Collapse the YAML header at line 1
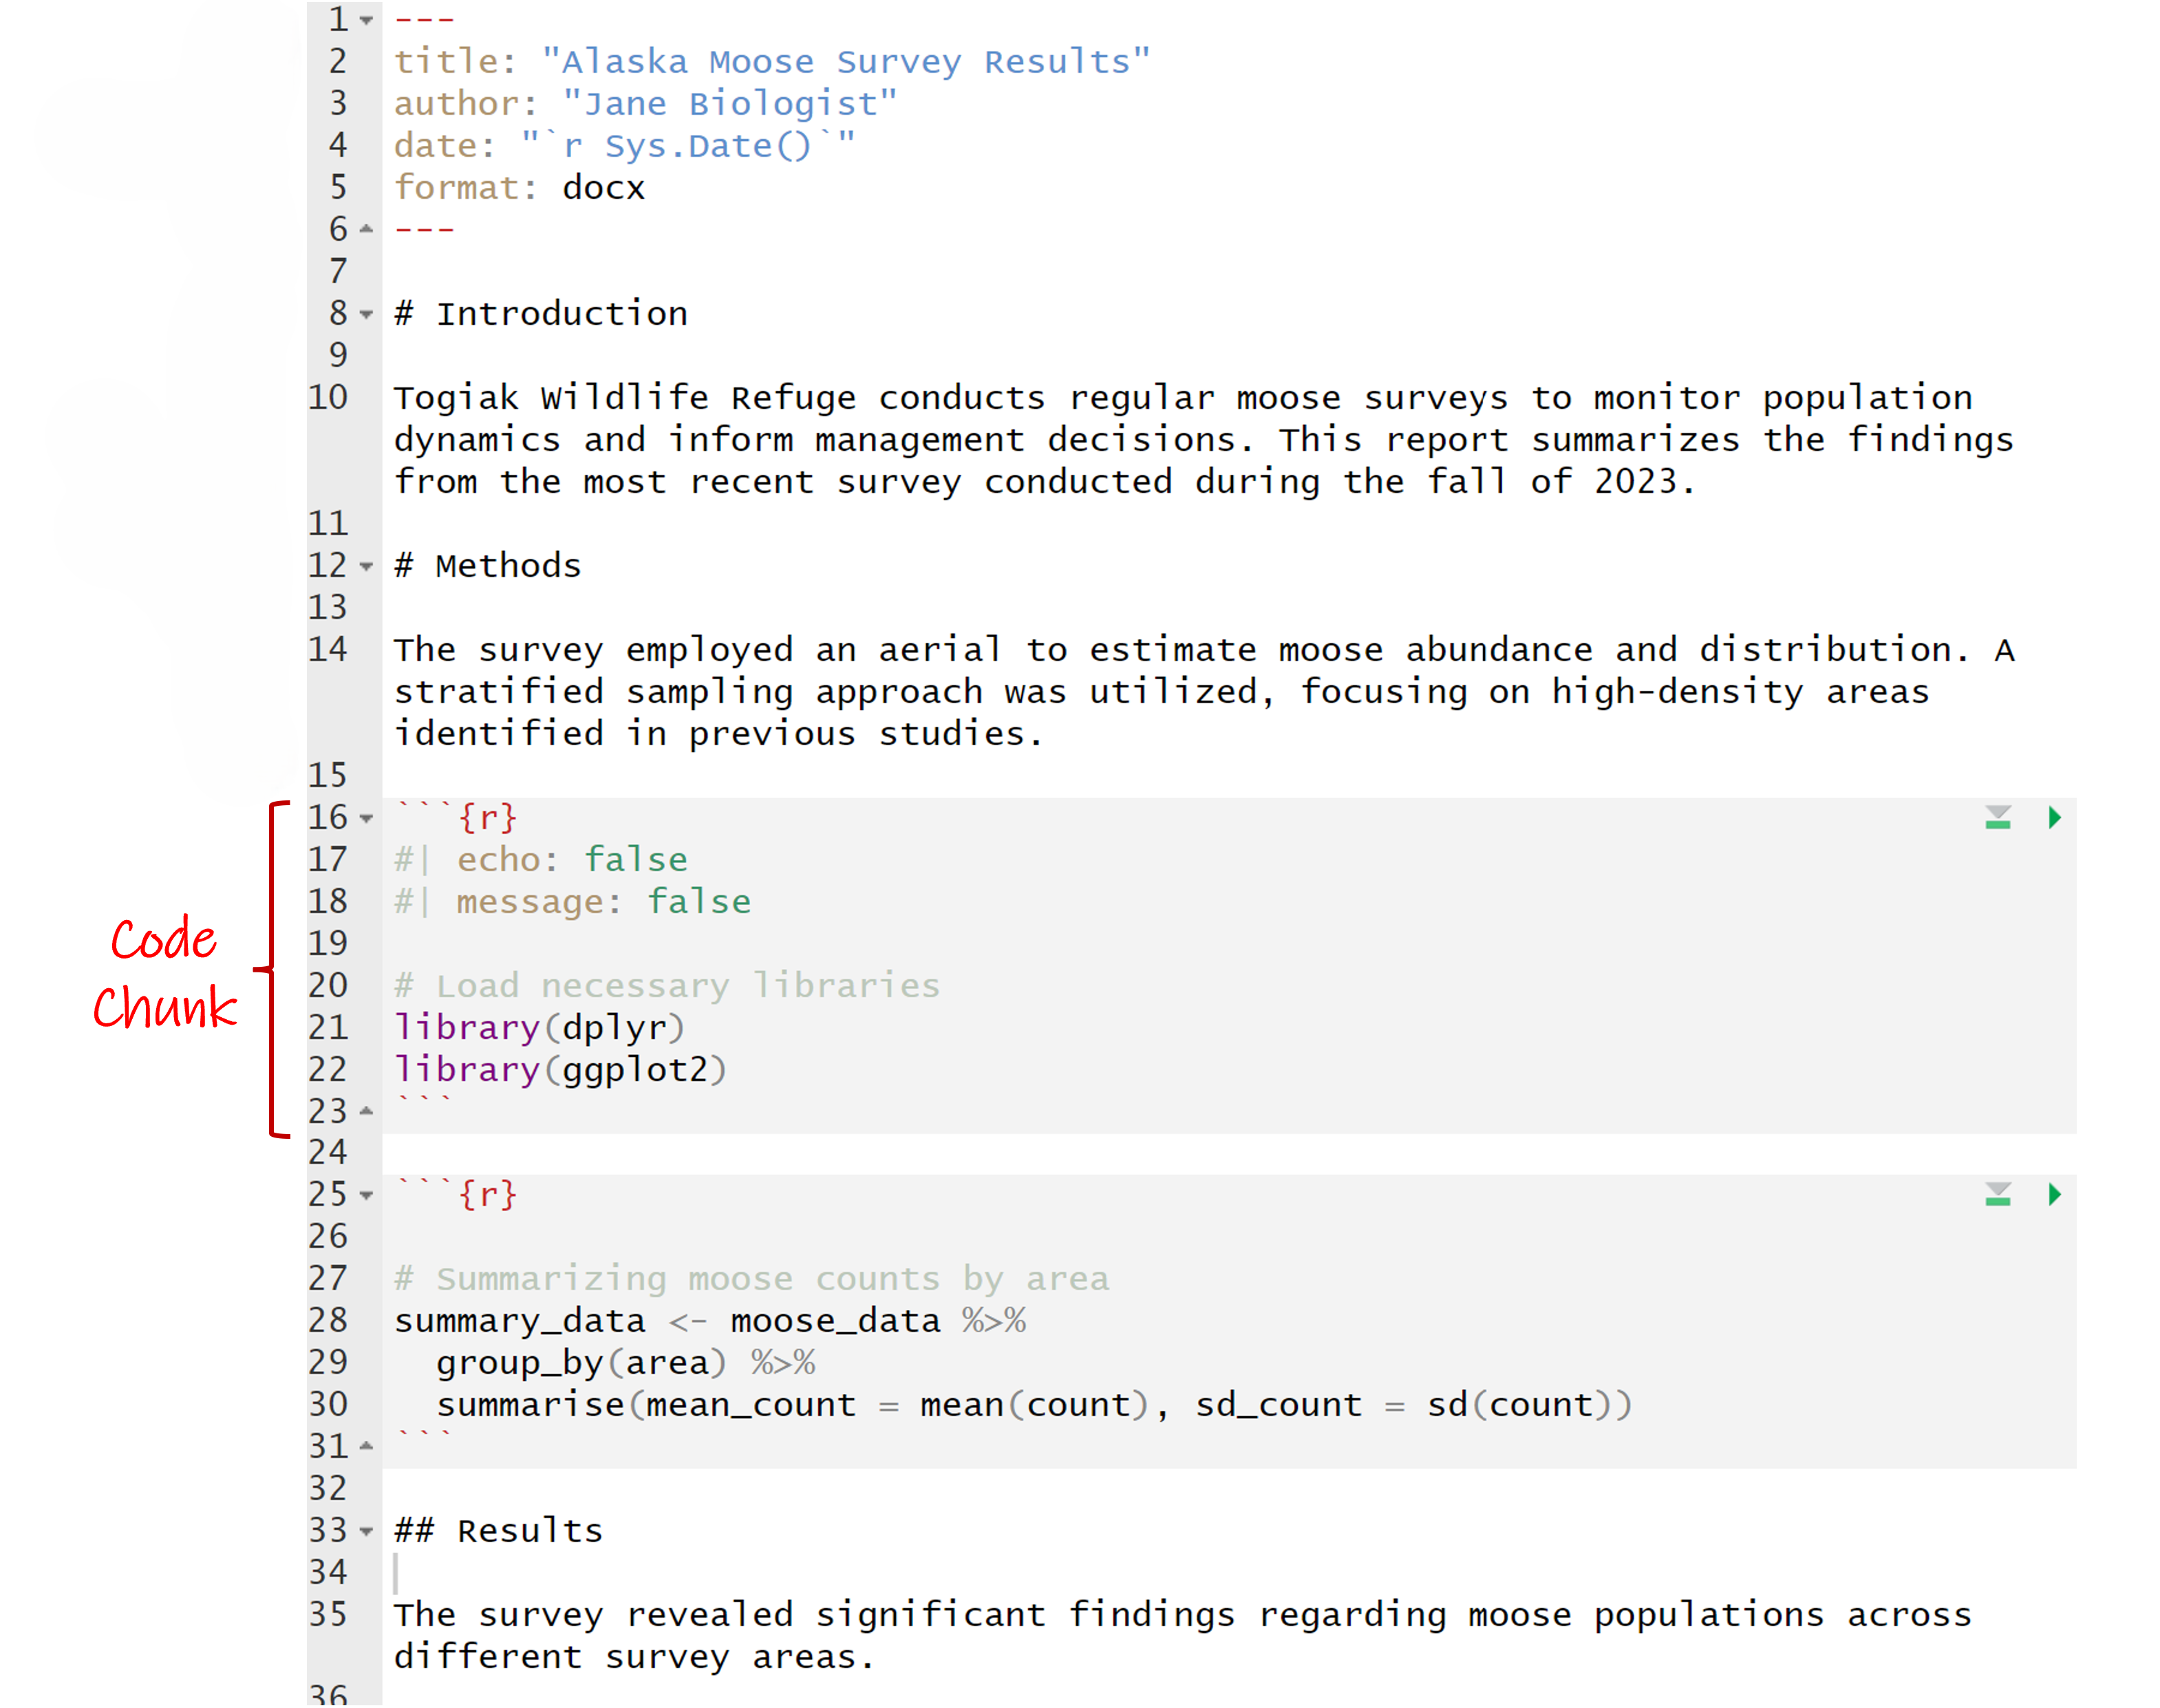2160x1708 pixels. pos(367,20)
